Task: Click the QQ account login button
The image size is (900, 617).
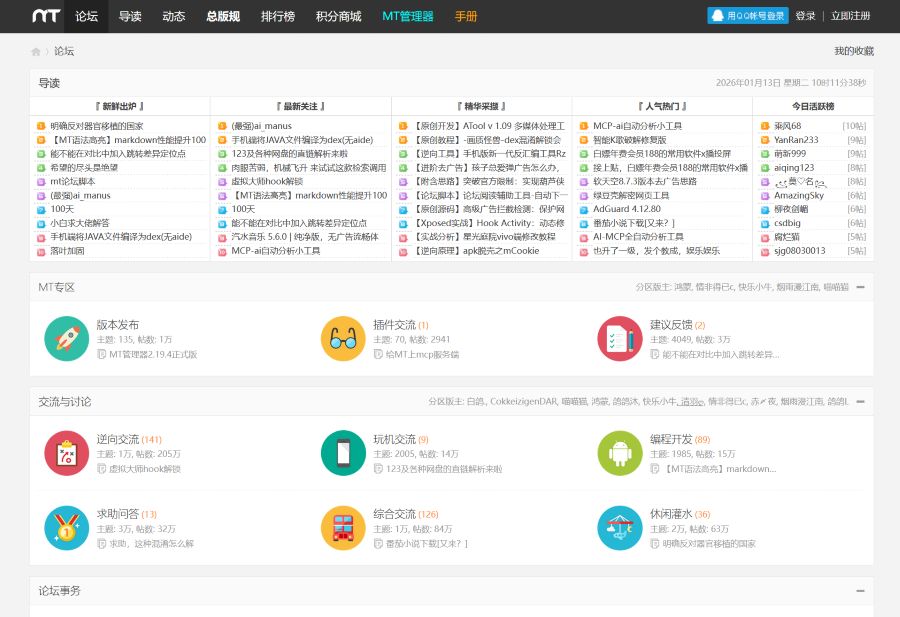Action: tap(748, 16)
